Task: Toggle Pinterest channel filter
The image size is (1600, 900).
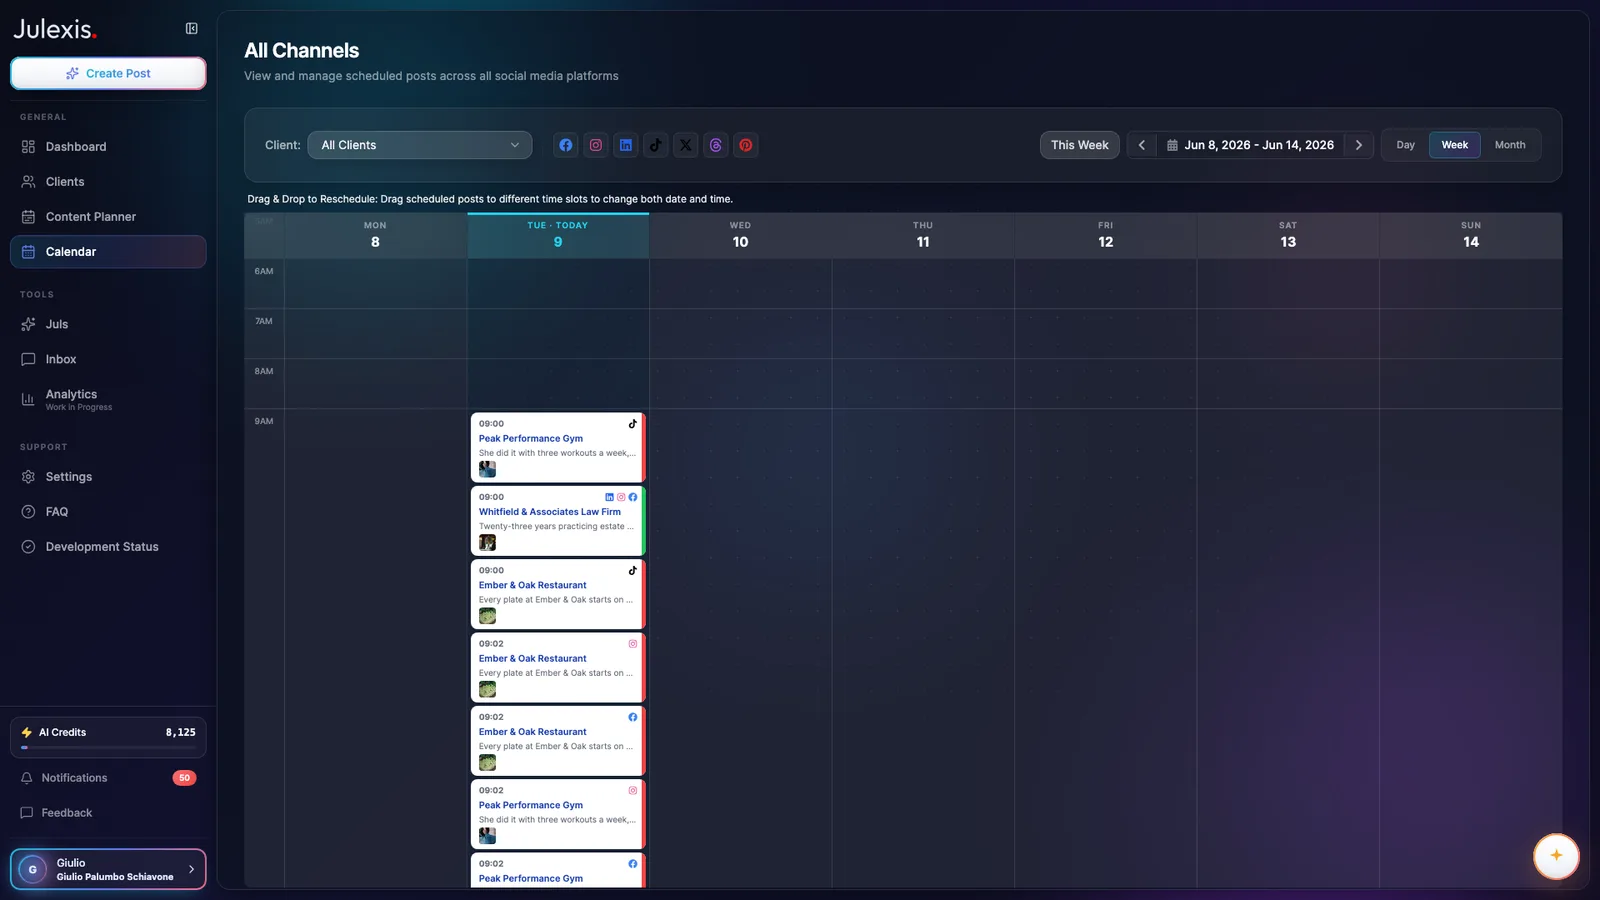Action: pos(746,145)
